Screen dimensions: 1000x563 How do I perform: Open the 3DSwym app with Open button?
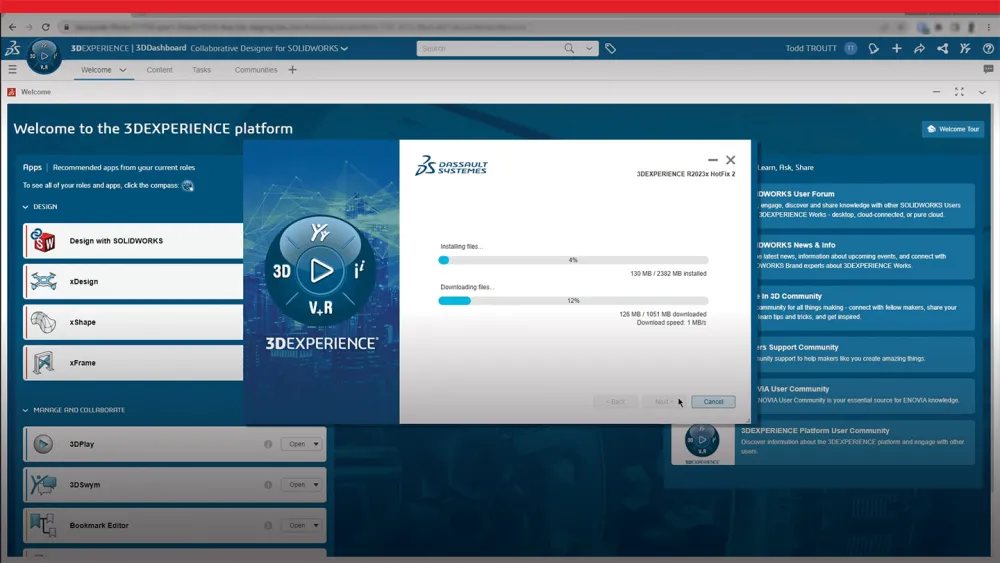pos(297,485)
